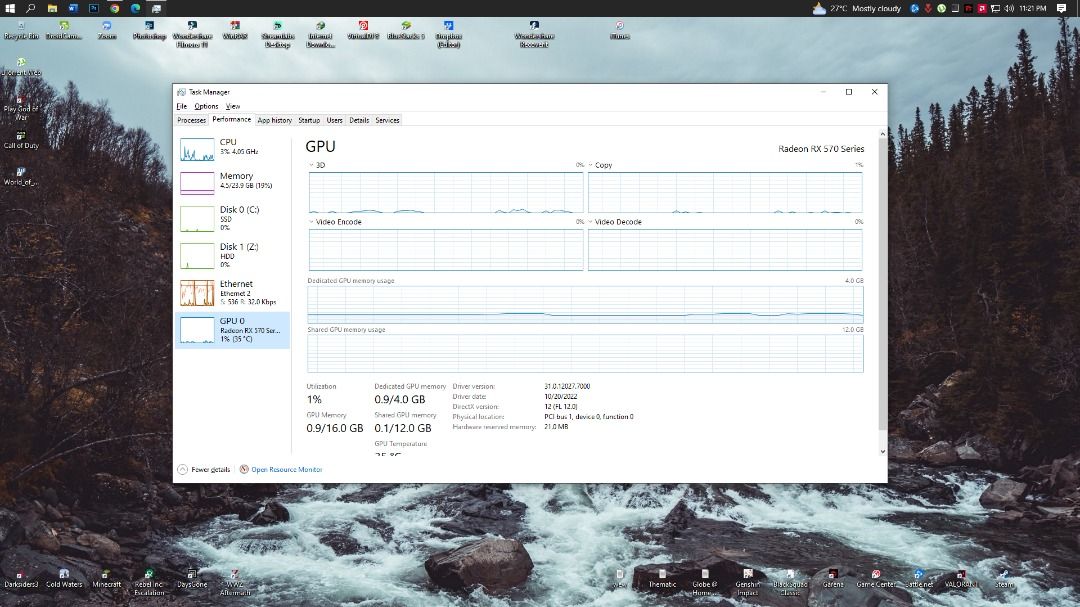The height and width of the screenshot is (607, 1080).
Task: Click the Recycle Bin desktop icon
Action: coord(21,30)
